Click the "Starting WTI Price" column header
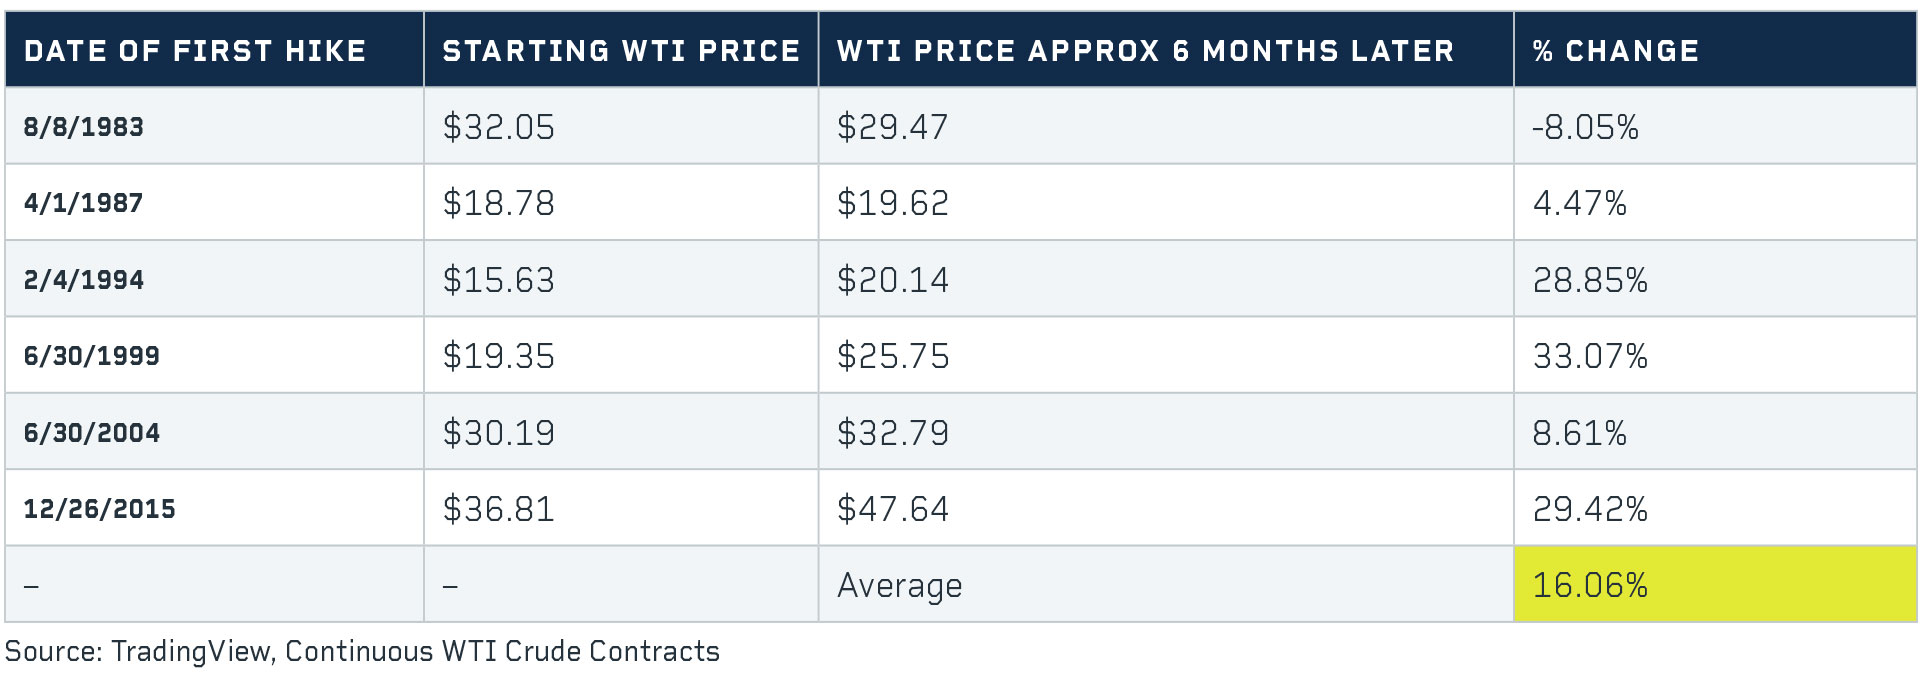Viewport: 1920px width, 674px height. pos(621,51)
